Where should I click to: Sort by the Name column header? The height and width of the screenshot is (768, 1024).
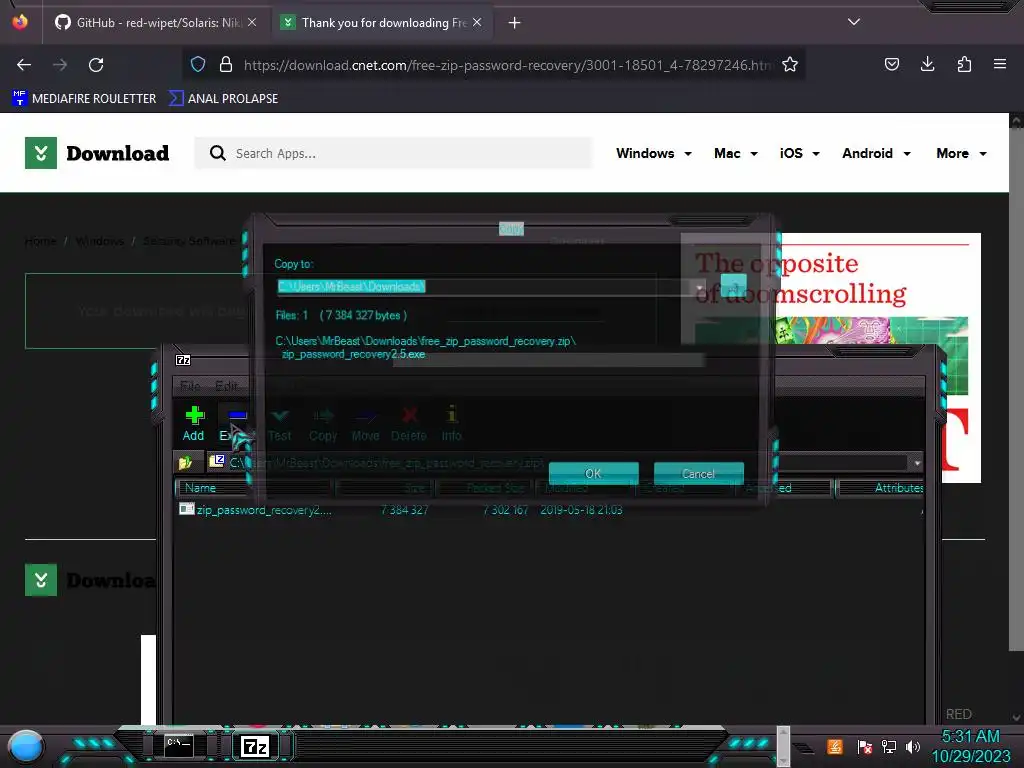pos(254,488)
